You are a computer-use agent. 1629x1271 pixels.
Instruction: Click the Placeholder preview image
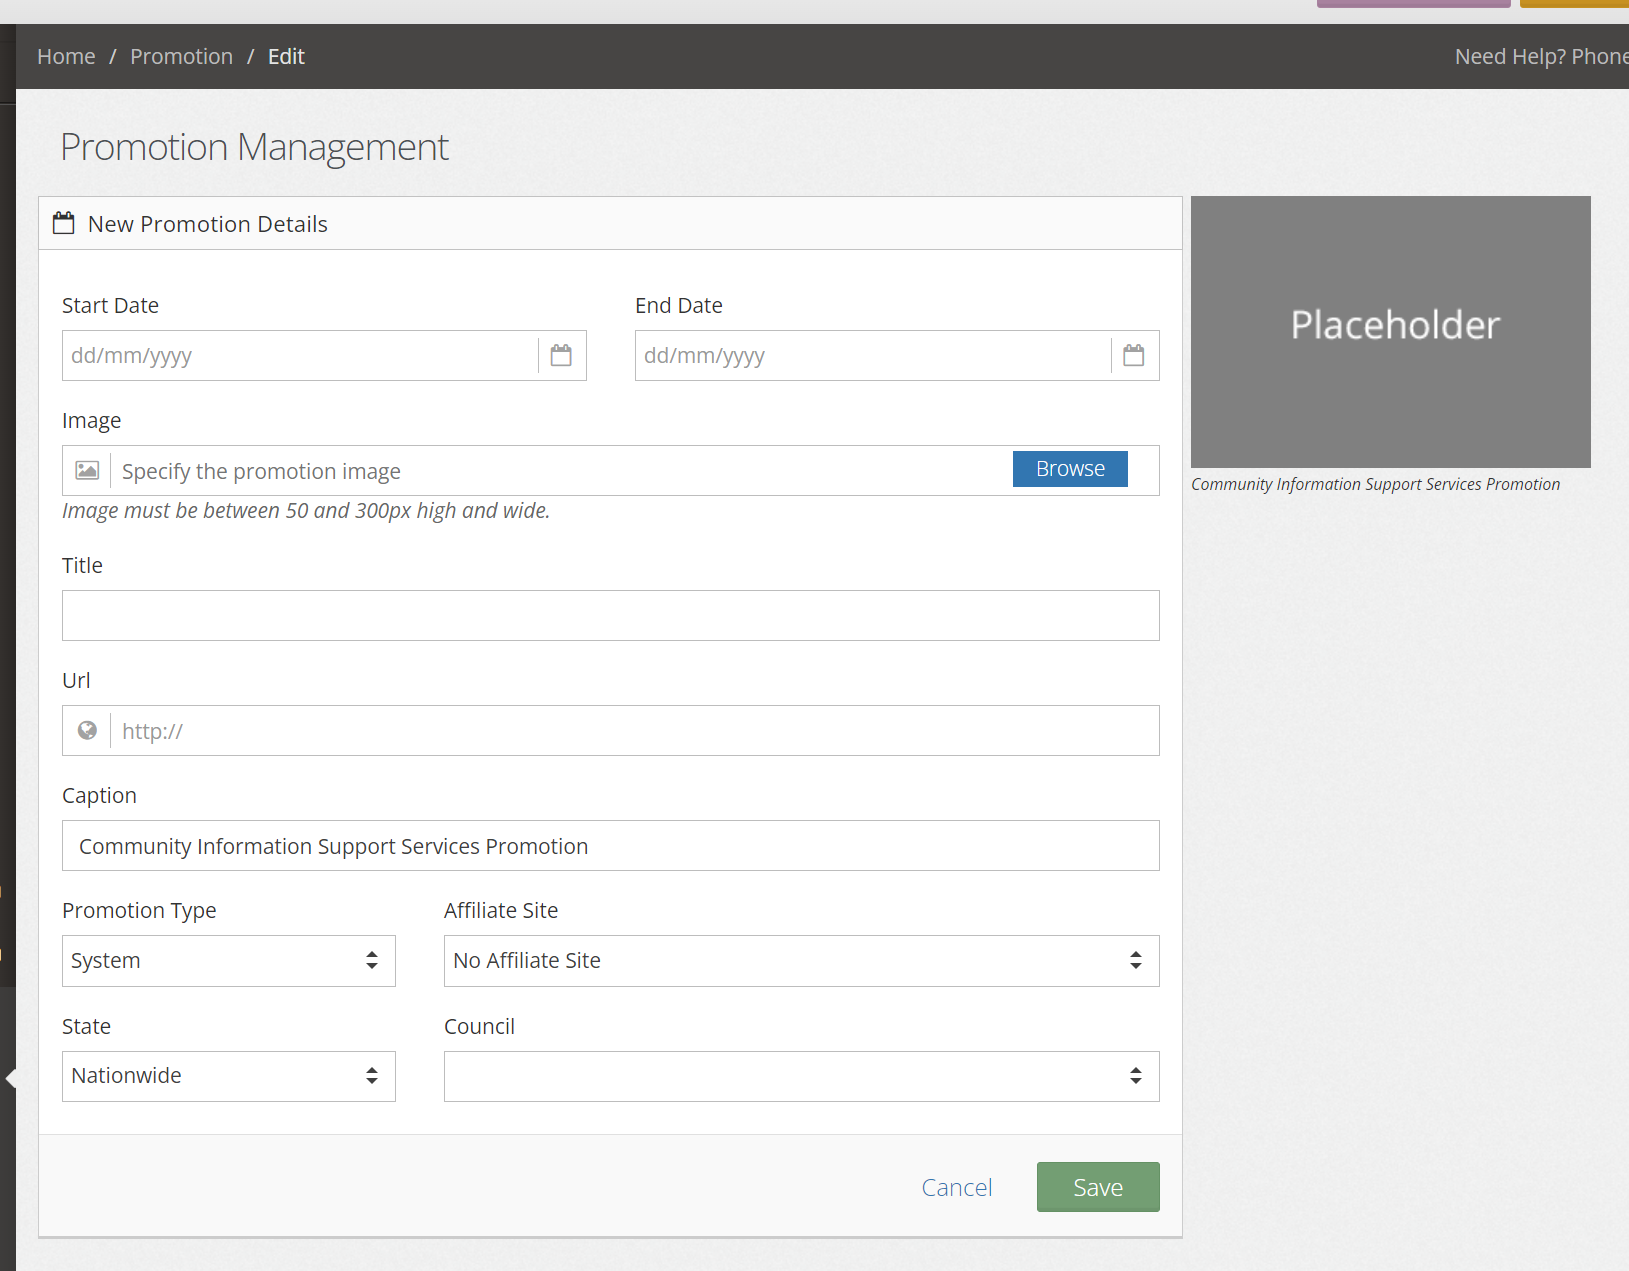pos(1391,332)
